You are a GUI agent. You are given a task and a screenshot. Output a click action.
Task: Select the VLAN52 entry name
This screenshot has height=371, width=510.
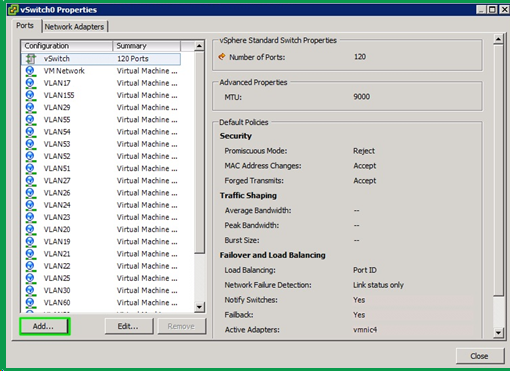coord(57,156)
